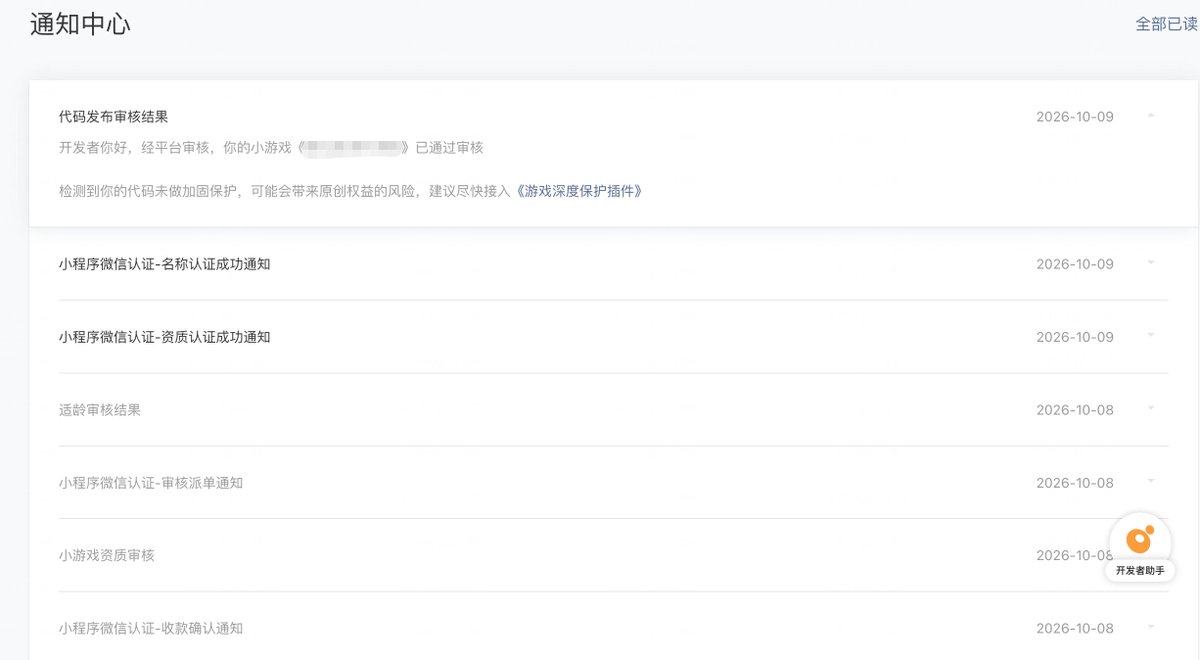Click the 通知中心 page heading
The height and width of the screenshot is (660, 1200).
click(80, 25)
